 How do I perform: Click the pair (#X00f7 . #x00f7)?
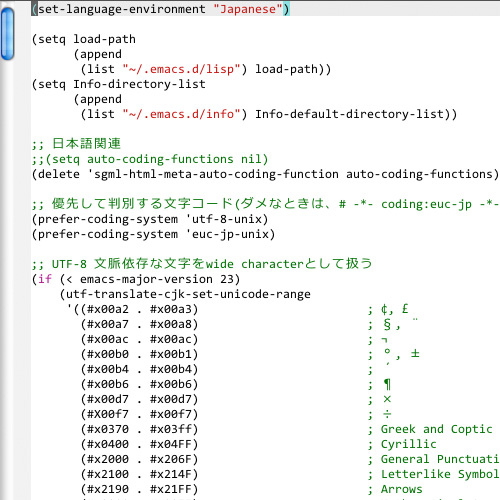pyautogui.click(x=139, y=414)
